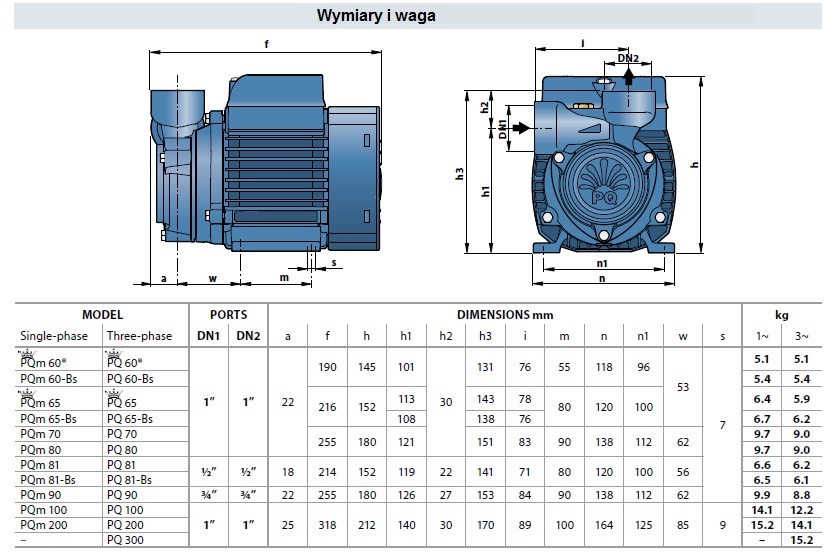Select model PQm 70
Image resolution: width=828 pixels, height=557 pixels.
pos(40,434)
